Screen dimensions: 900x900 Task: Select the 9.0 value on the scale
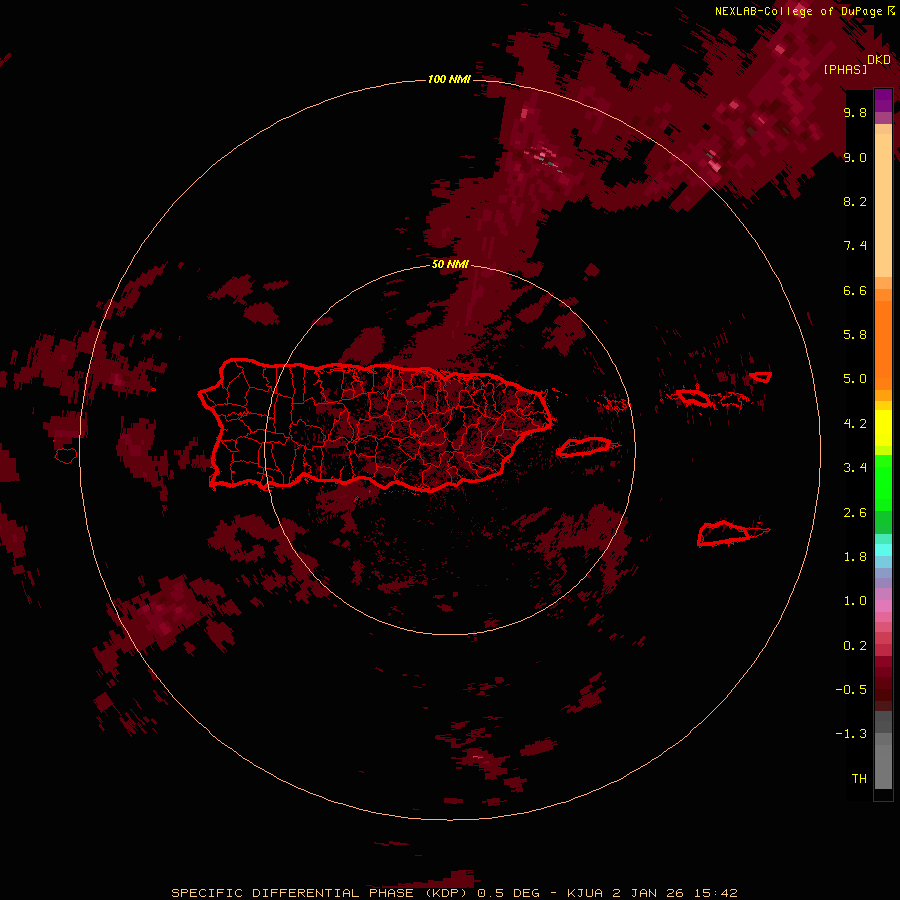click(x=855, y=158)
